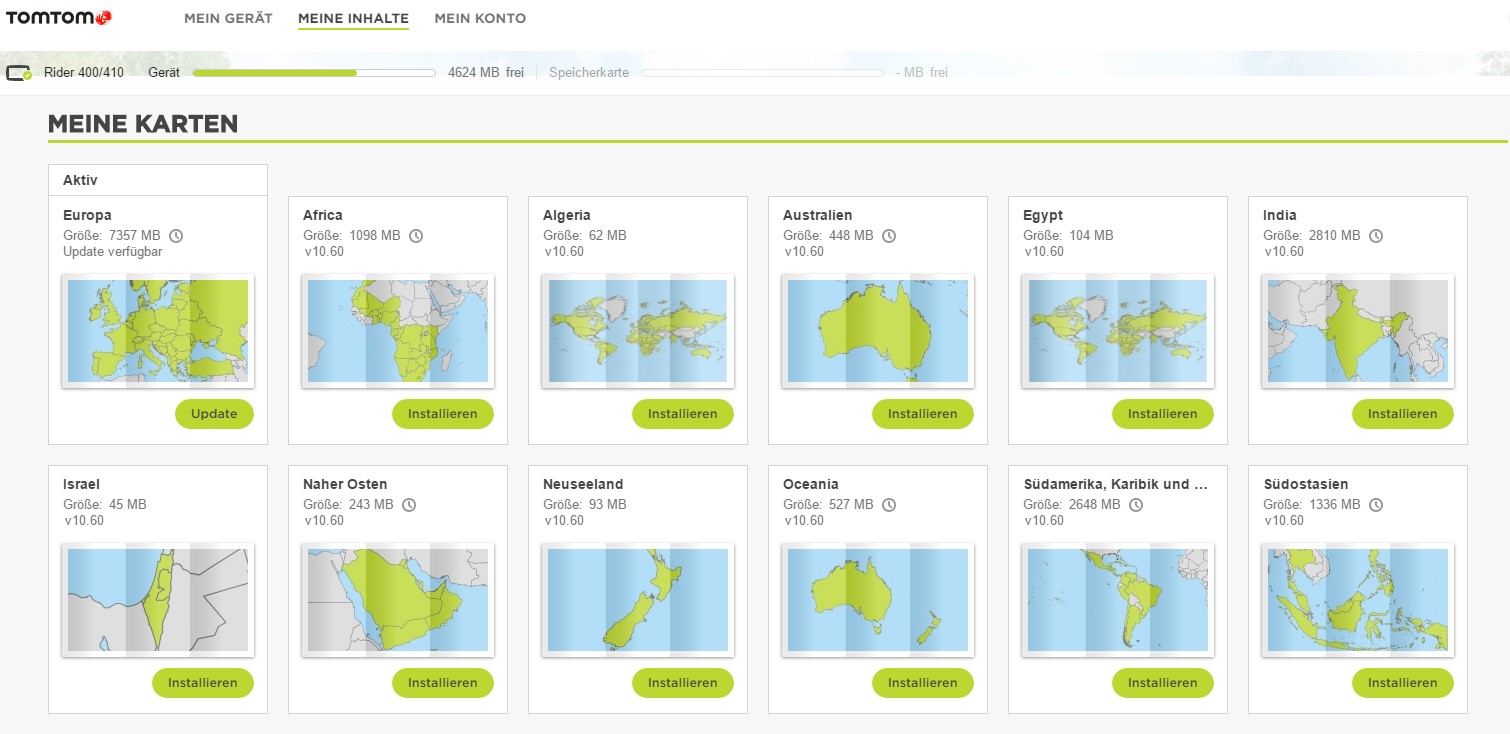Click clock icon beside Südostasien size
The width and height of the screenshot is (1510, 734).
[1376, 505]
